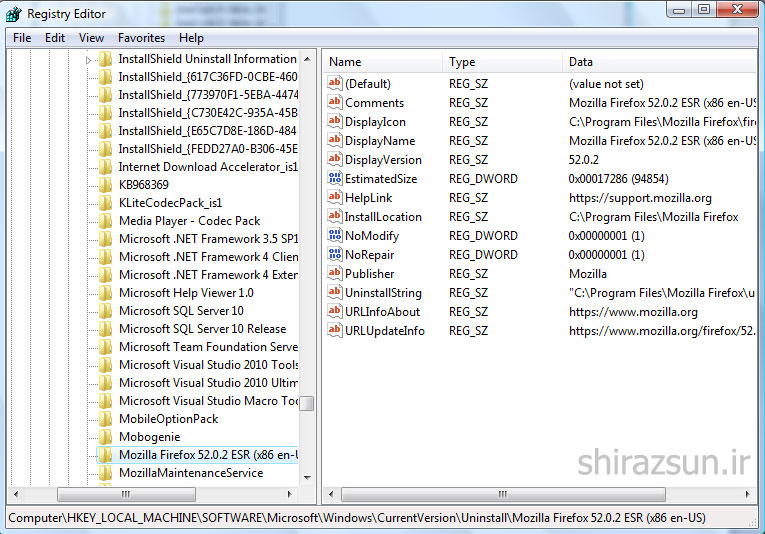Click folder icon of Microsoft Help Viewer 1.0

(105, 293)
